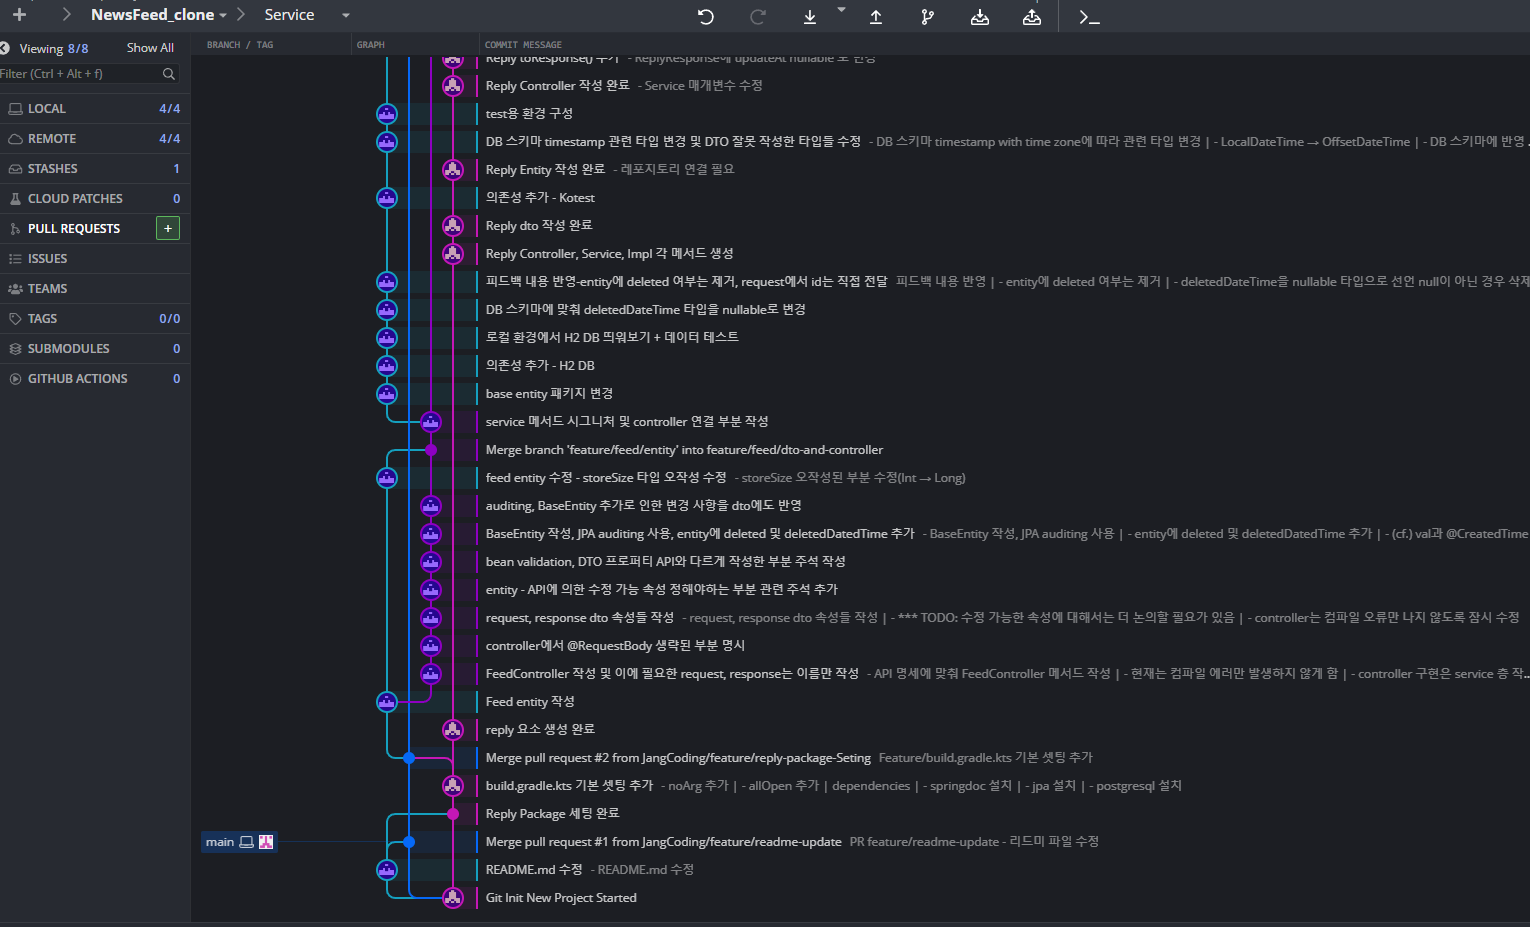Screen dimensions: 1530x927
Task: Select the merge node for pull request #2
Action: tap(409, 758)
